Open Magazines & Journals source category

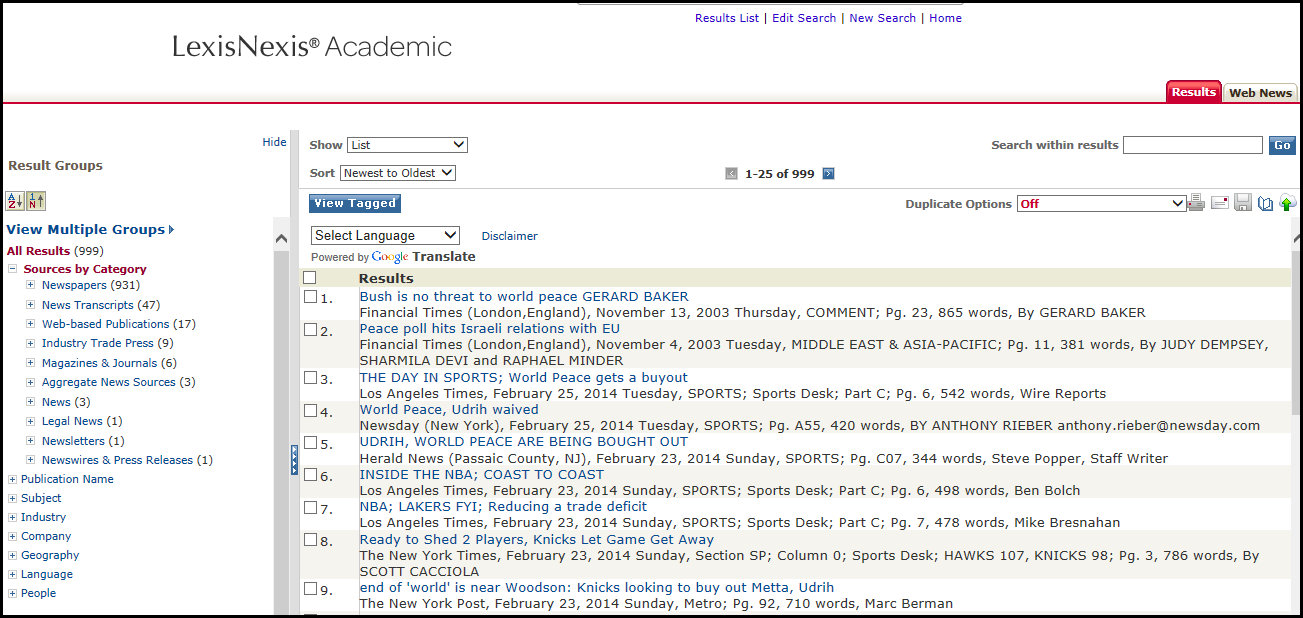pyautogui.click(x=99, y=363)
